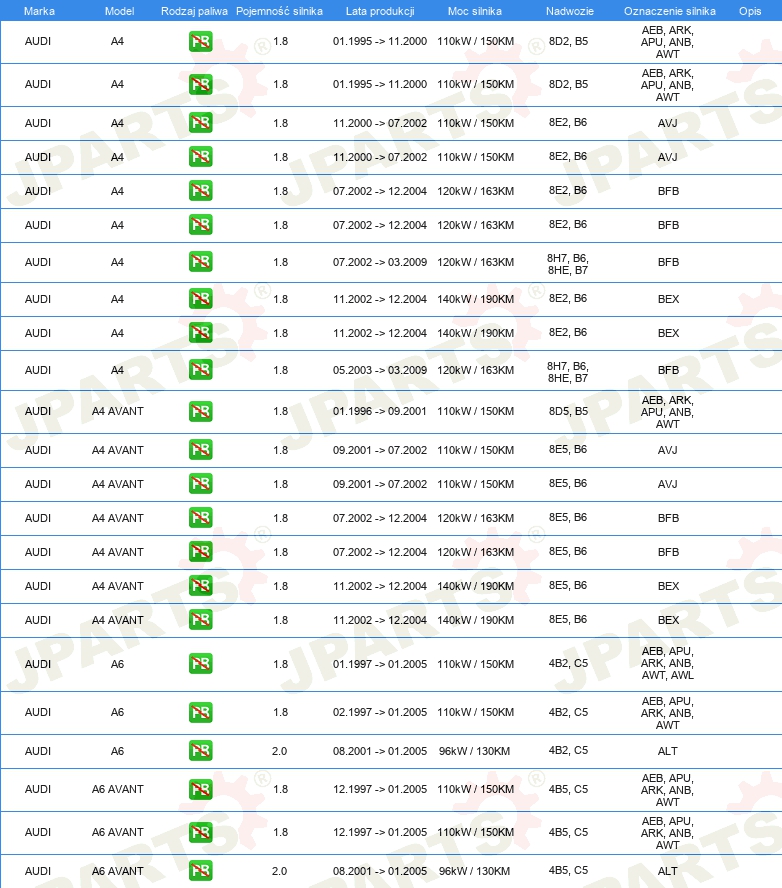This screenshot has height=888, width=782.
Task: Click engine codes in the 8D5, B5 row
Action: (668, 412)
